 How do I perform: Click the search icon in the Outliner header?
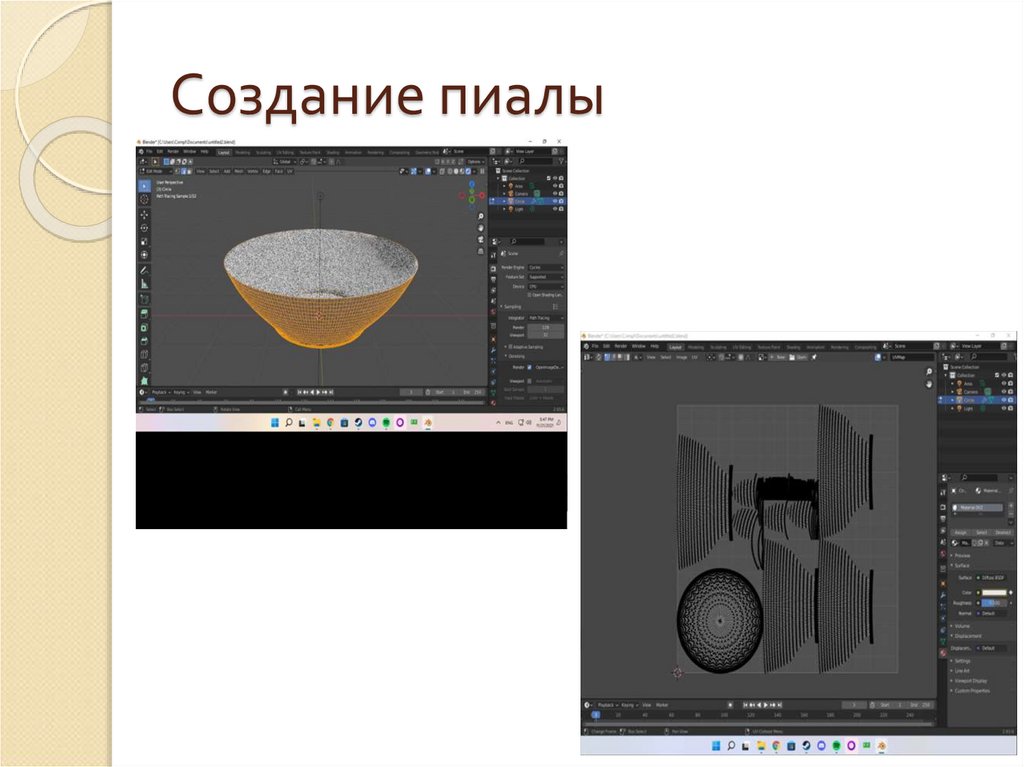pyautogui.click(x=521, y=161)
